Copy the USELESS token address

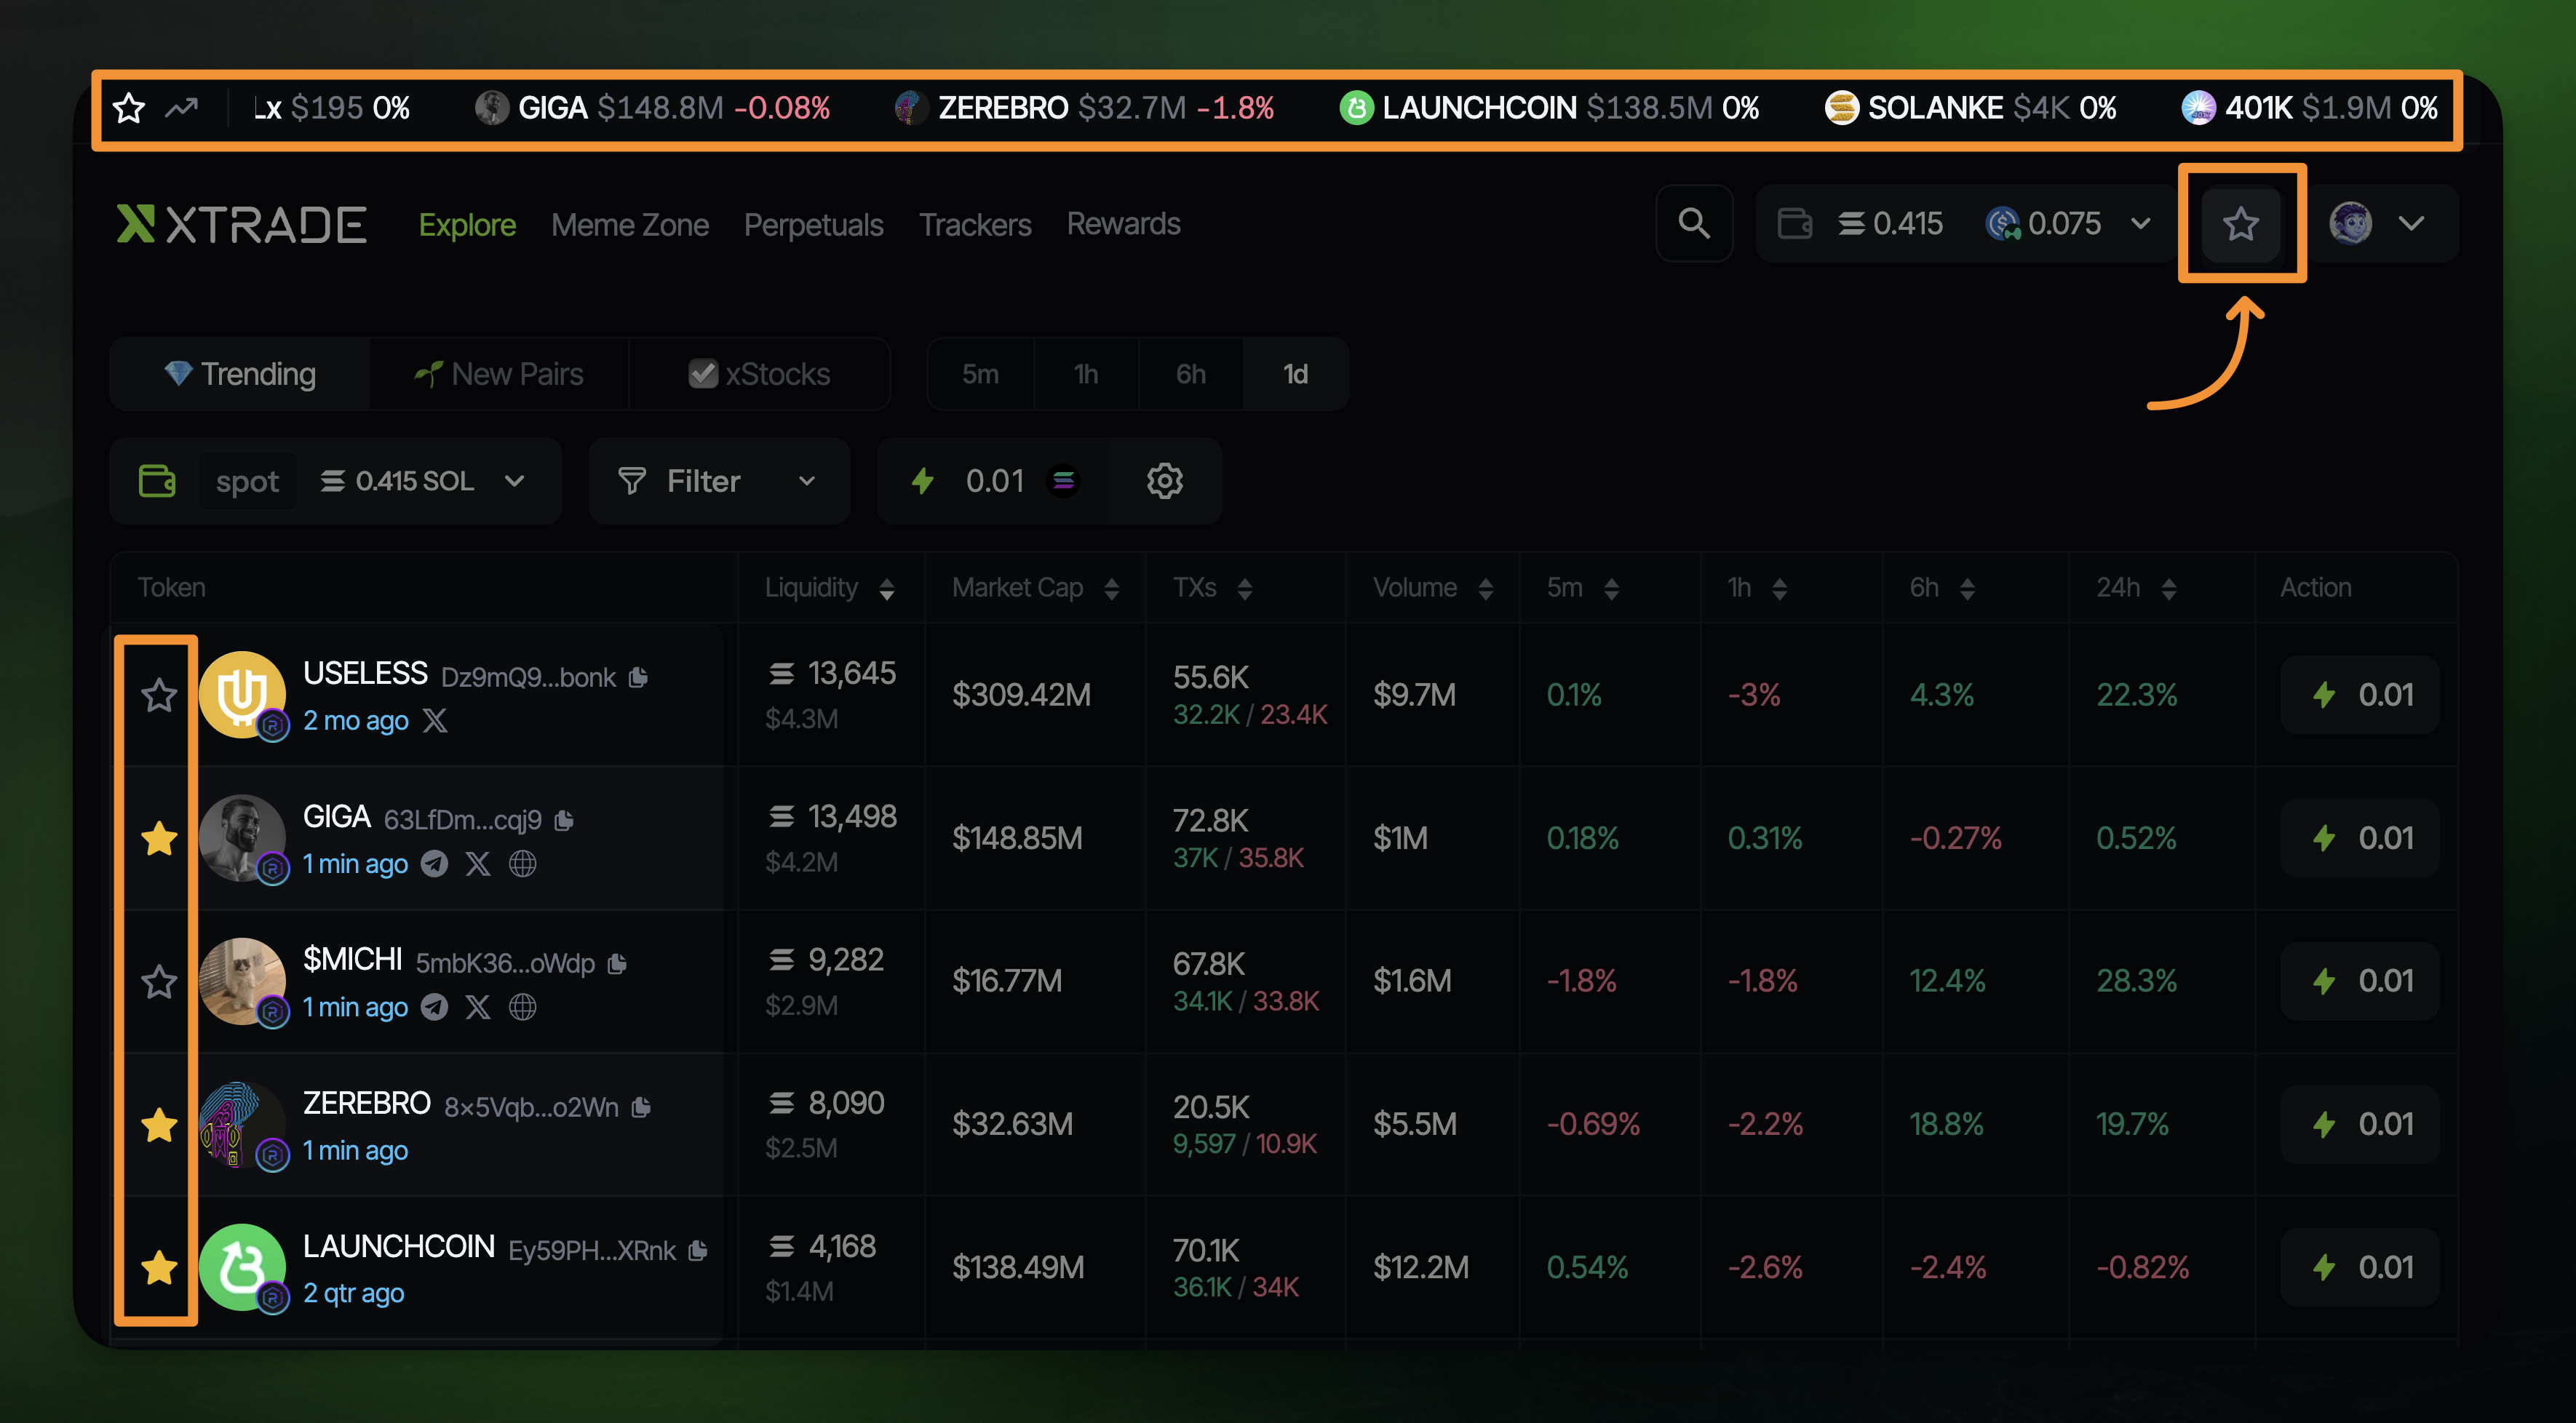[639, 678]
